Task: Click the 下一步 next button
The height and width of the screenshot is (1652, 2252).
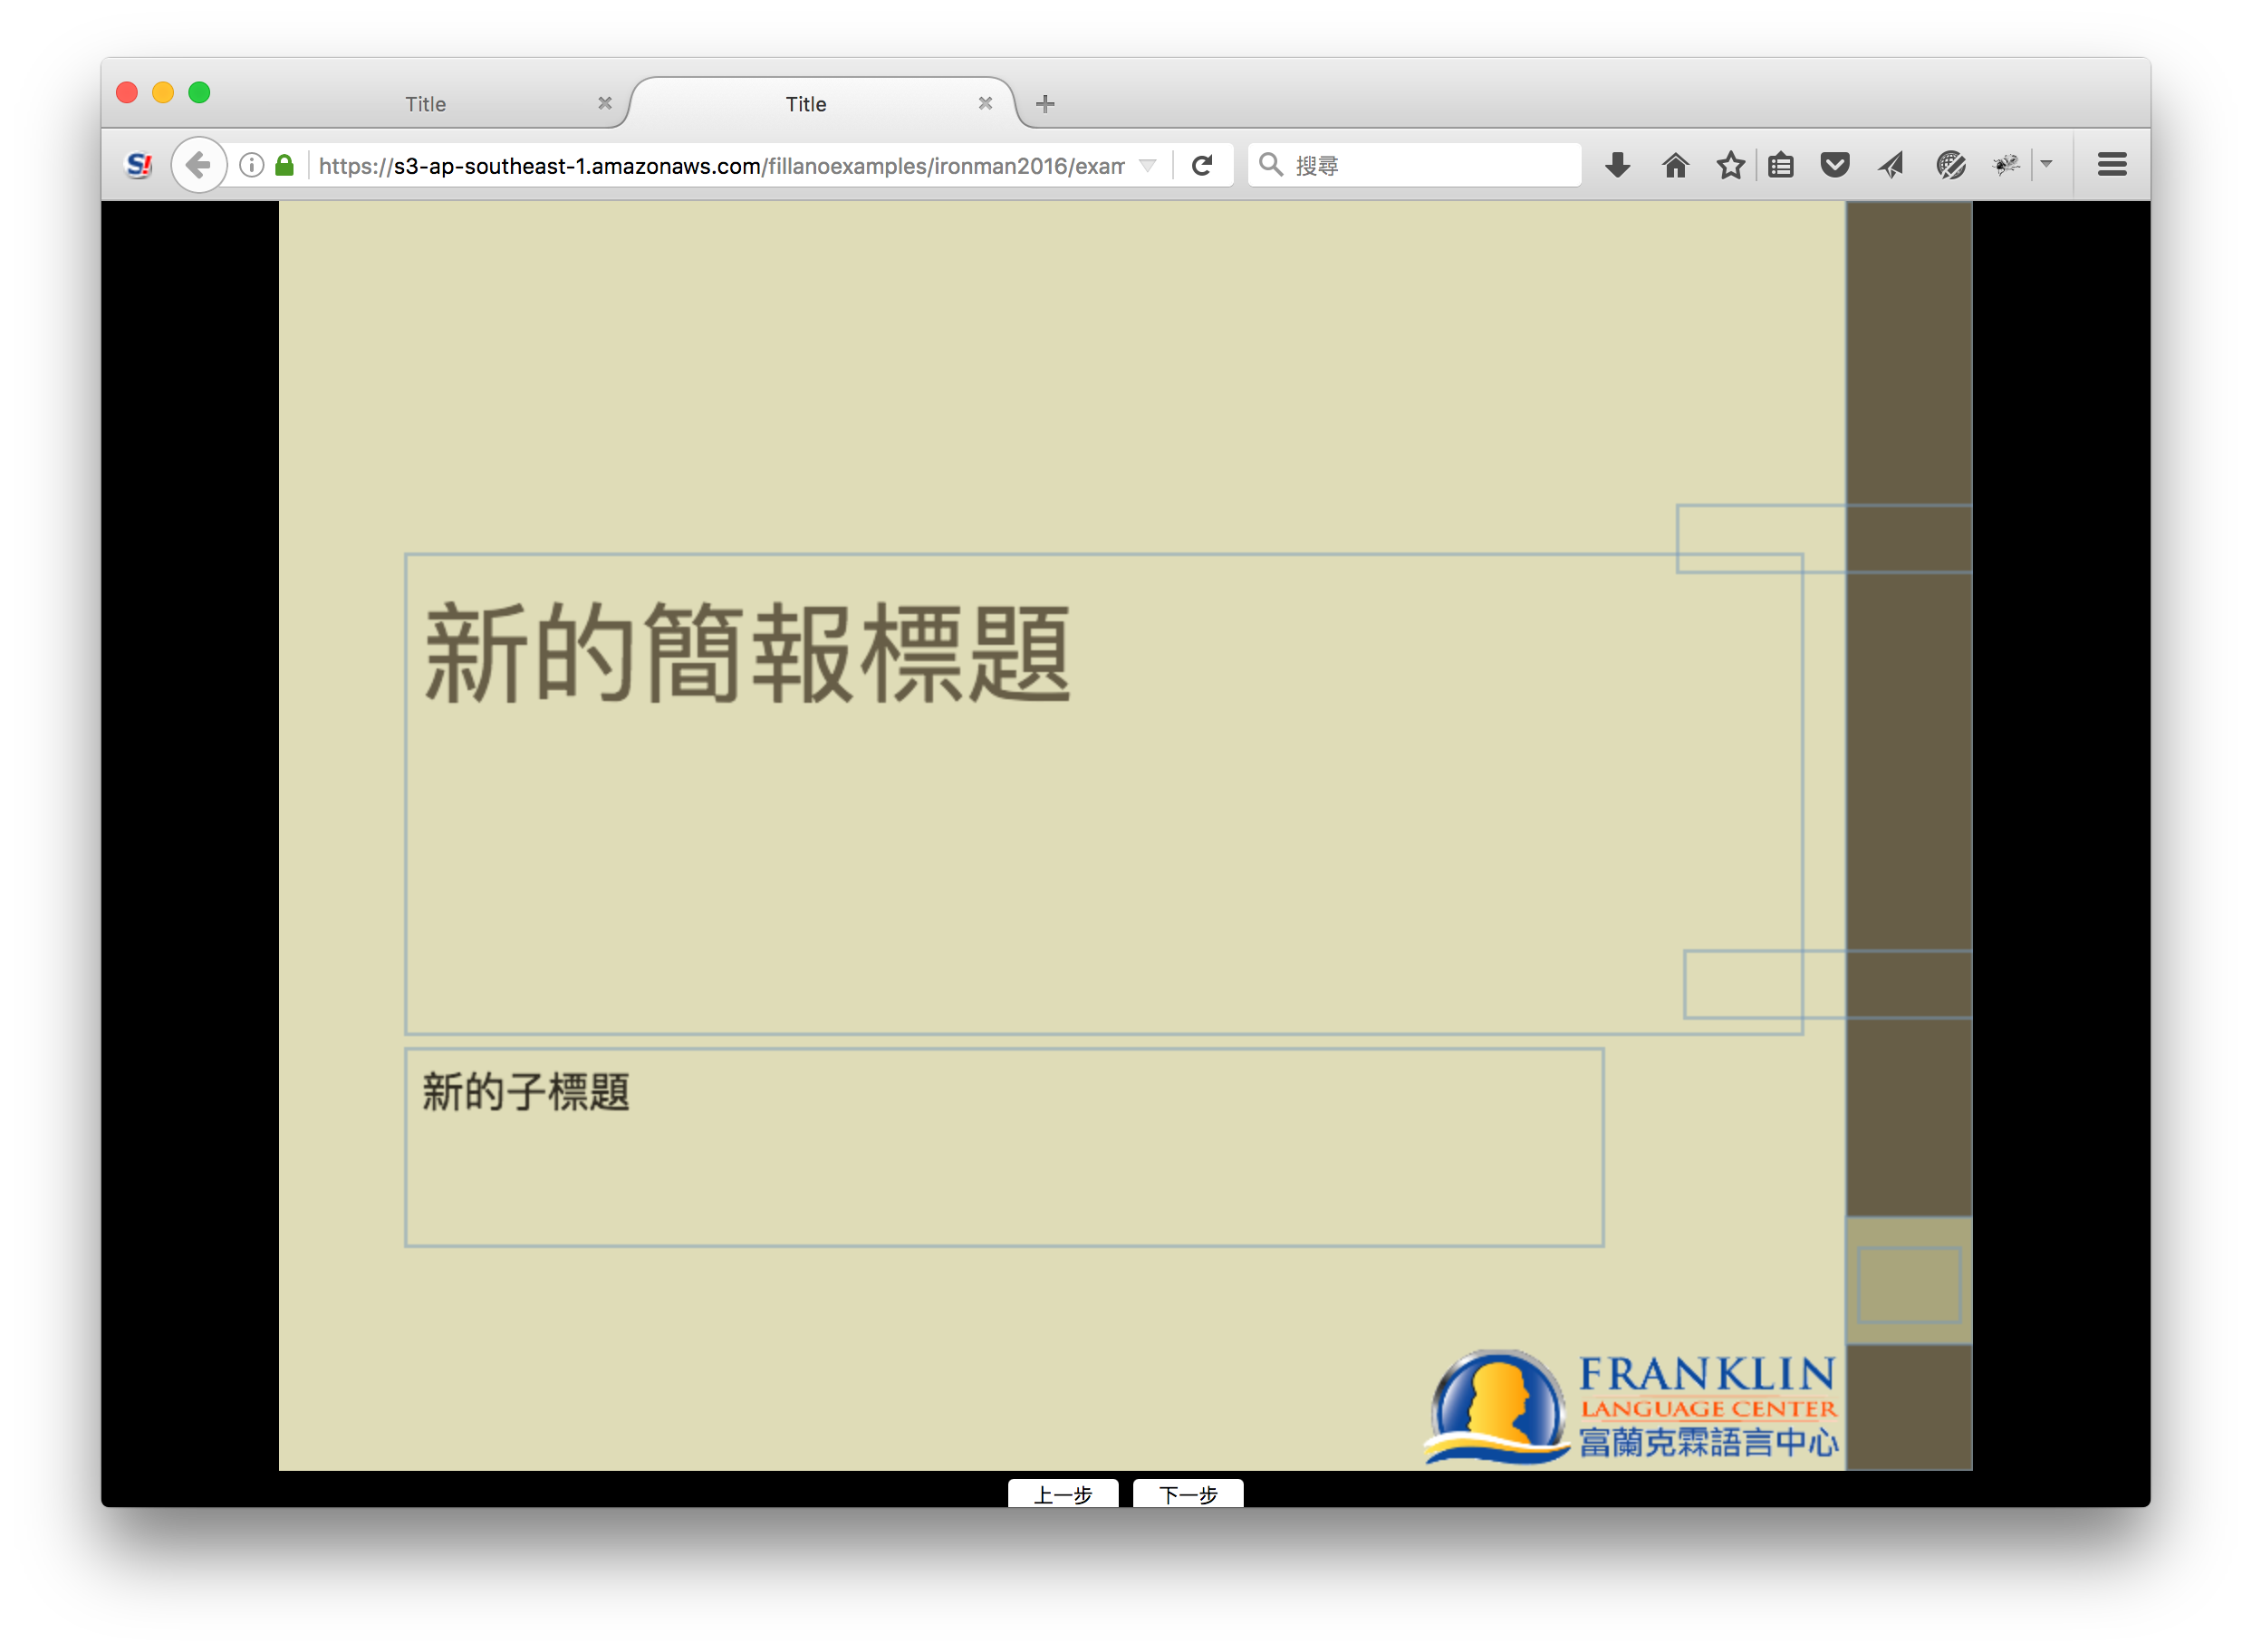Action: coord(1188,1494)
